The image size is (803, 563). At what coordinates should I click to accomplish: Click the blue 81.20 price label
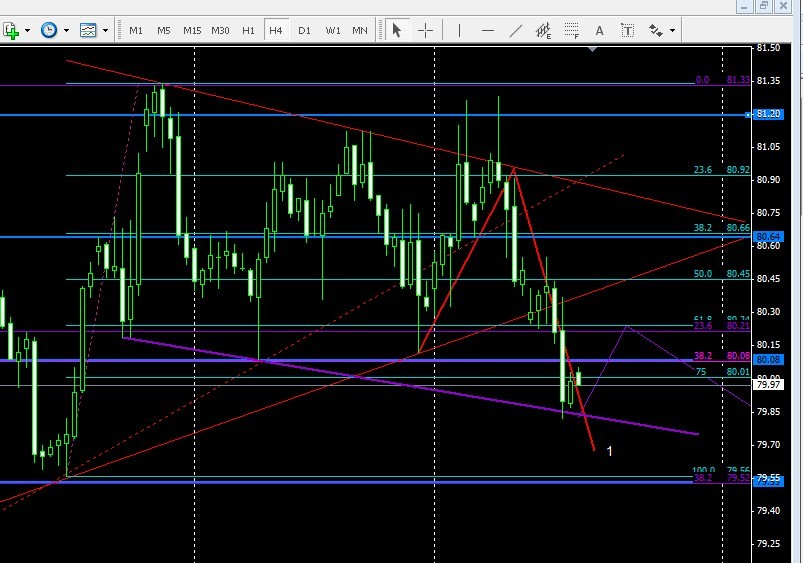768,114
